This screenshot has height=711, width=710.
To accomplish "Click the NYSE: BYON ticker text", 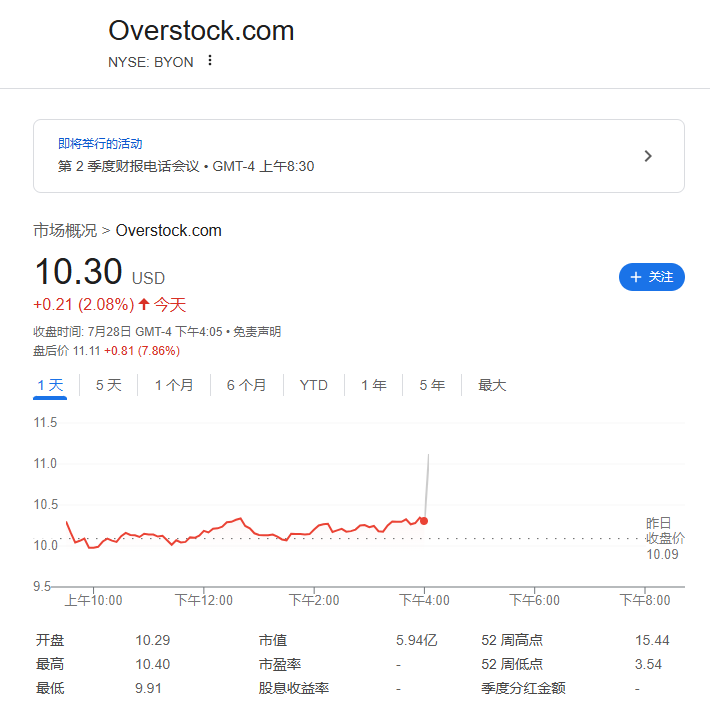I will (x=151, y=62).
